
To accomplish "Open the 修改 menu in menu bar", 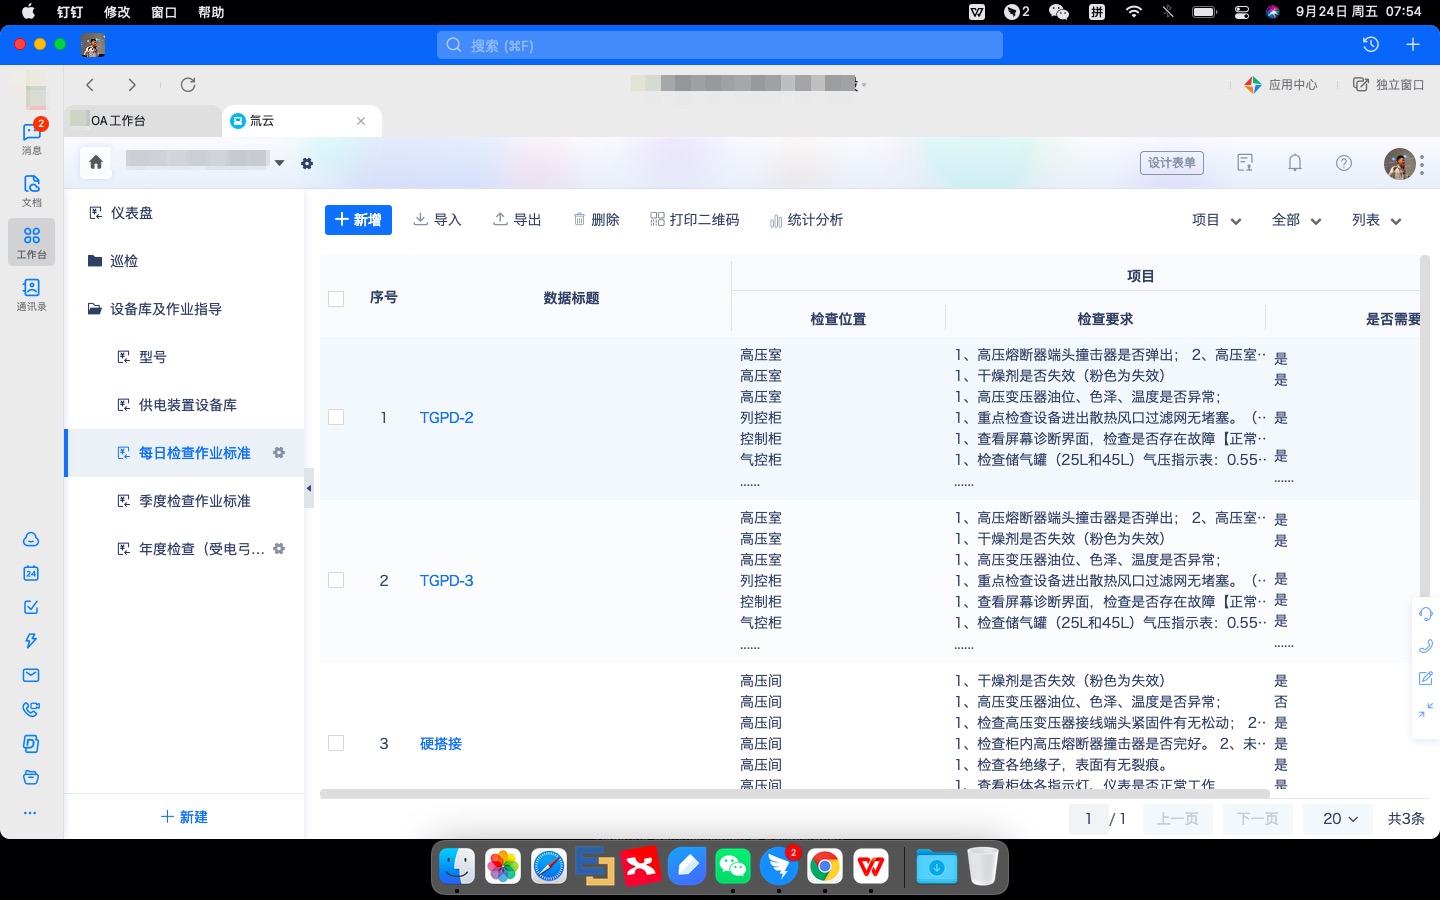I will (x=117, y=12).
